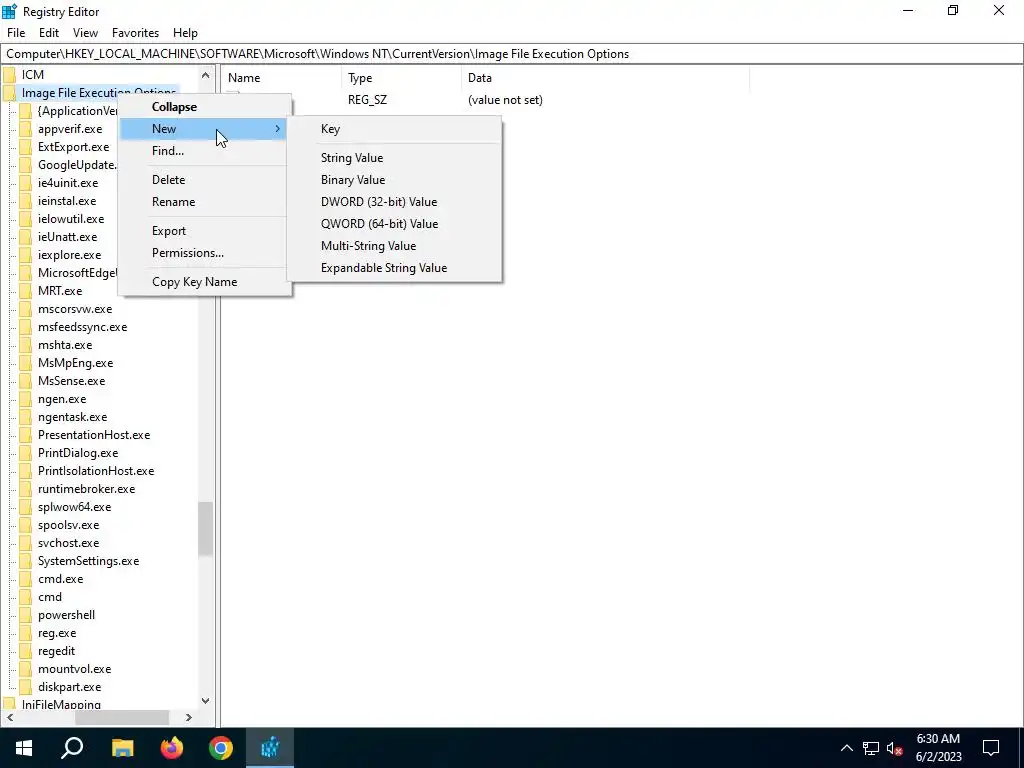1024x768 pixels.
Task: Select the ngentask.exe key
Action: click(72, 417)
